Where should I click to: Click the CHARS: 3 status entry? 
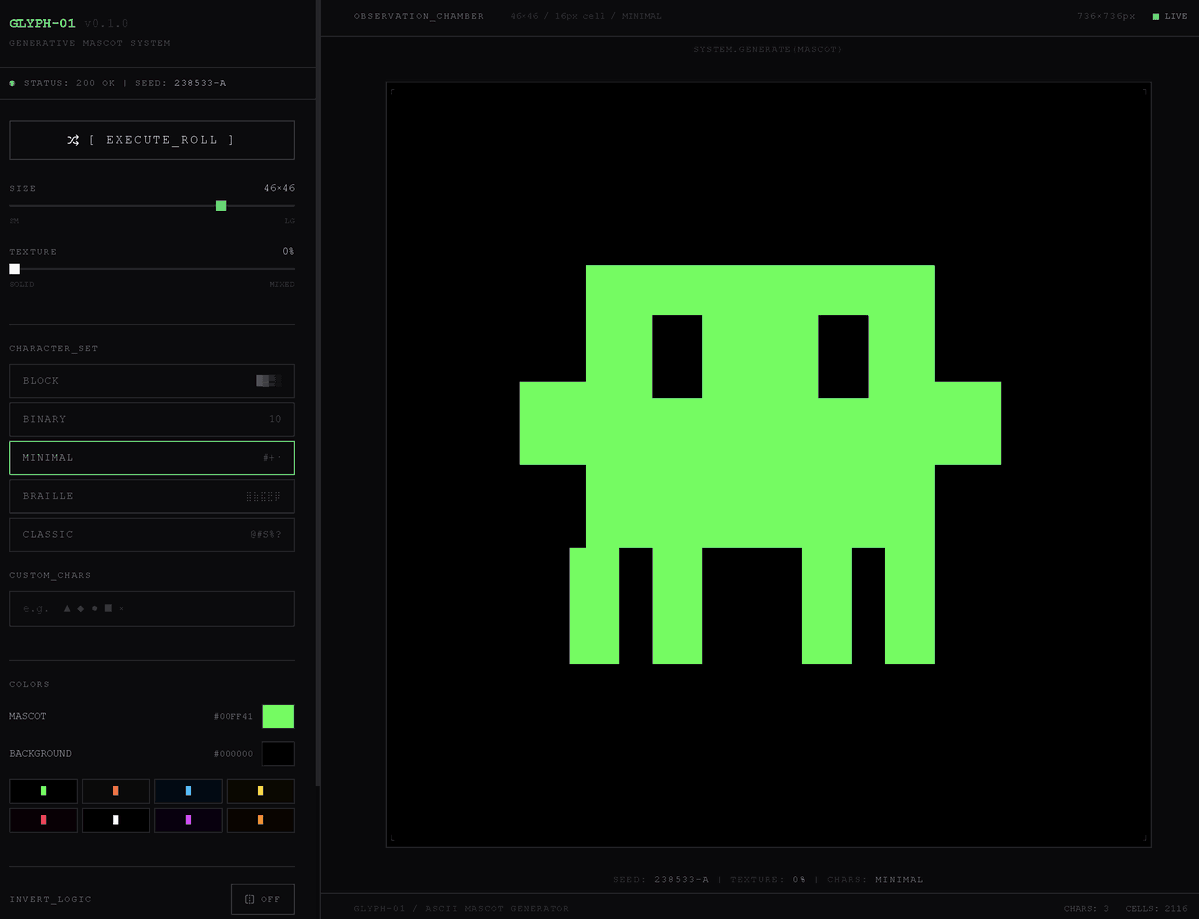click(x=1086, y=908)
